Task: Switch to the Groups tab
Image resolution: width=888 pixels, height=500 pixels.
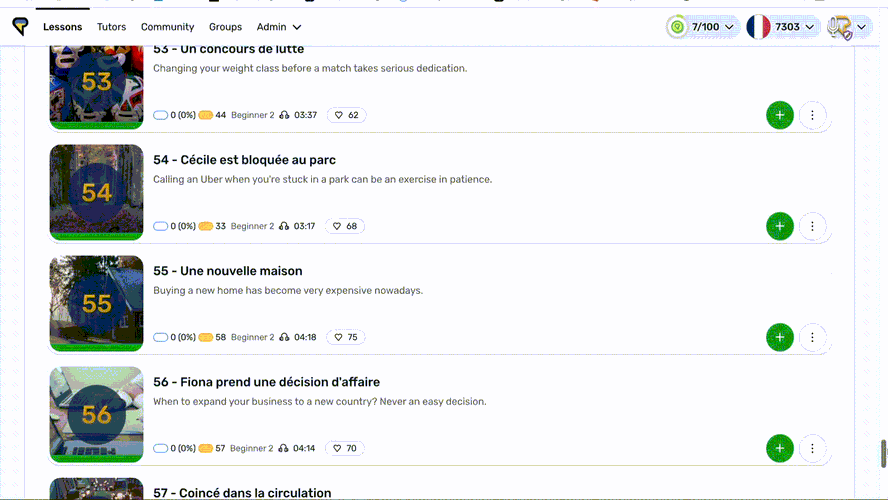Action: [x=225, y=27]
